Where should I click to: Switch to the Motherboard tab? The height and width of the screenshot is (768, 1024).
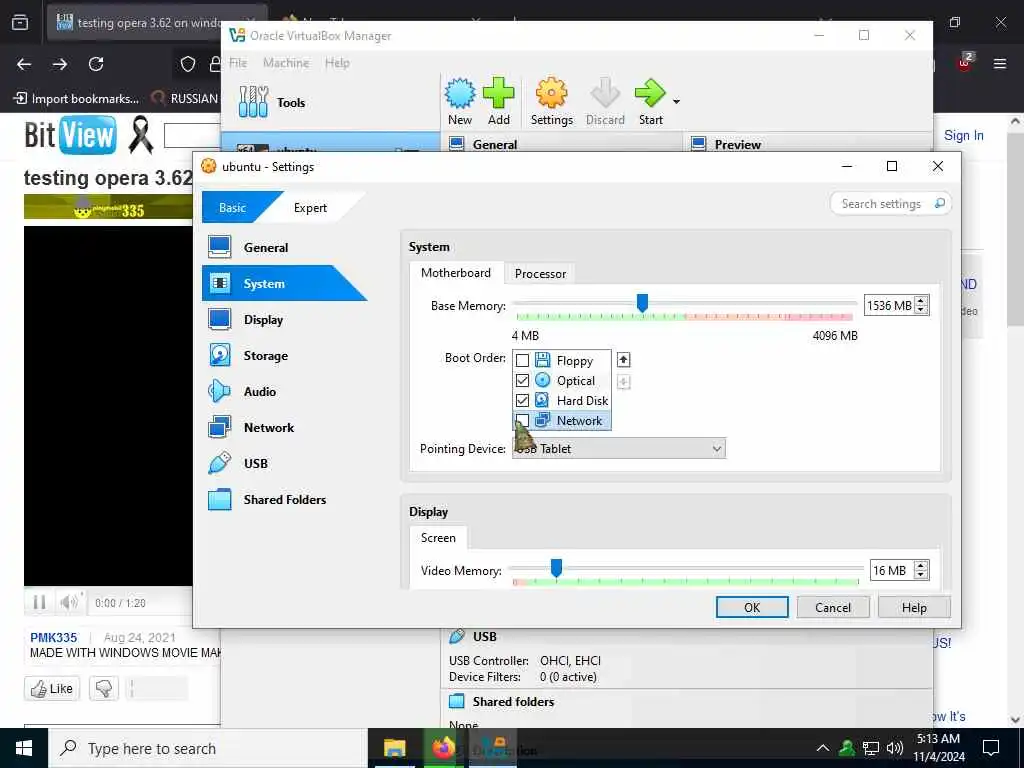point(456,273)
